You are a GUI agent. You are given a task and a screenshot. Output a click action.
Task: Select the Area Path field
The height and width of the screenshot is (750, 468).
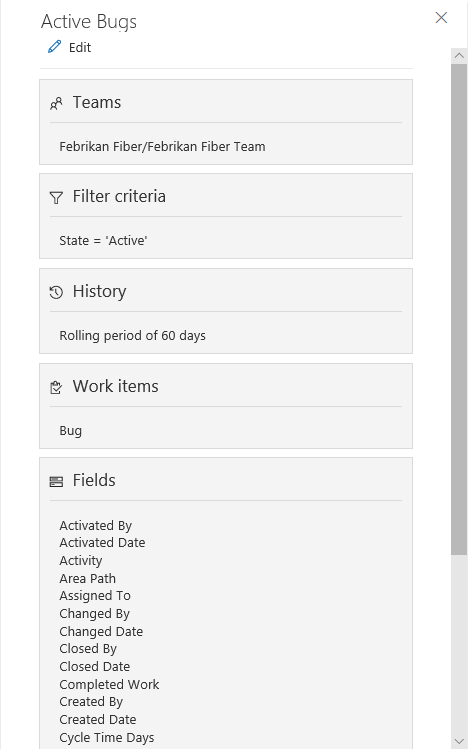coord(88,578)
